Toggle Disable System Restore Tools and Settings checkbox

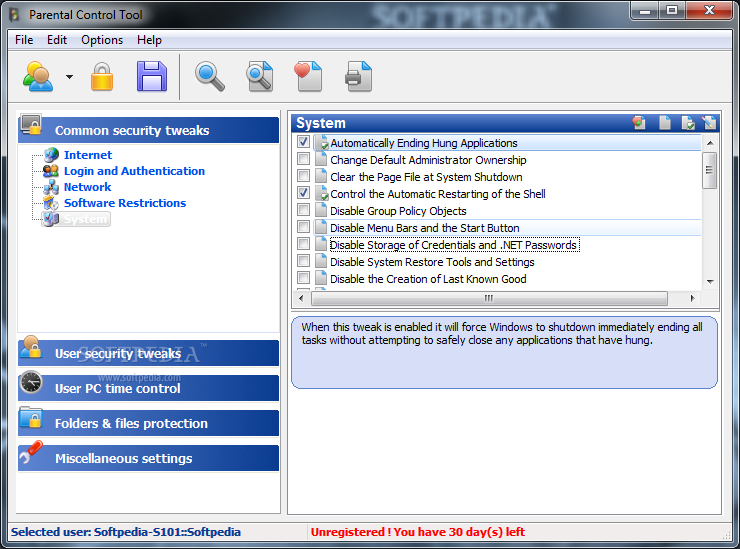click(303, 261)
